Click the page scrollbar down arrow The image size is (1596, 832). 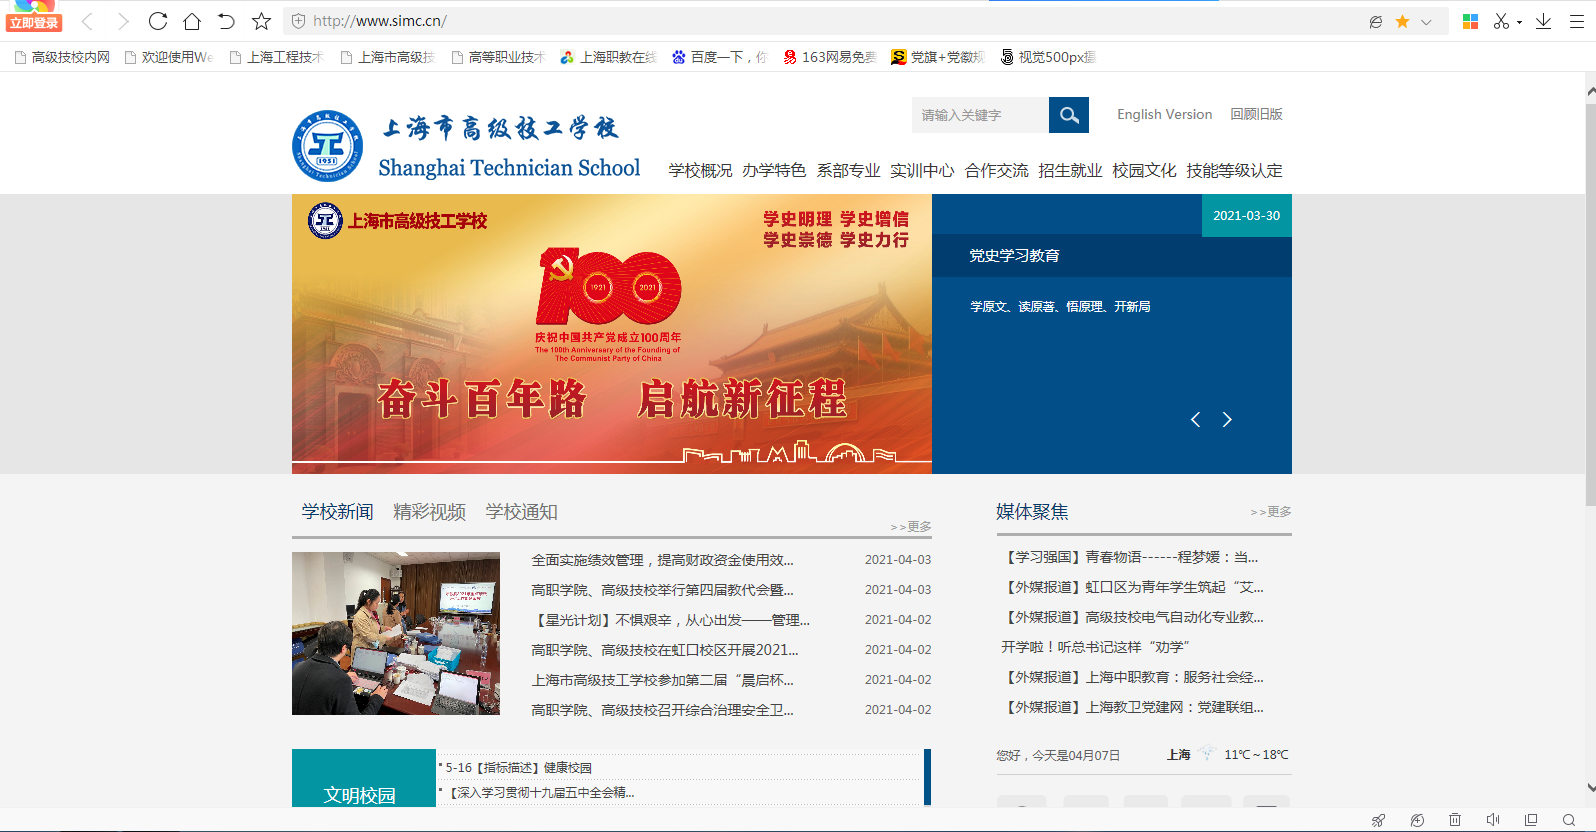(1590, 788)
